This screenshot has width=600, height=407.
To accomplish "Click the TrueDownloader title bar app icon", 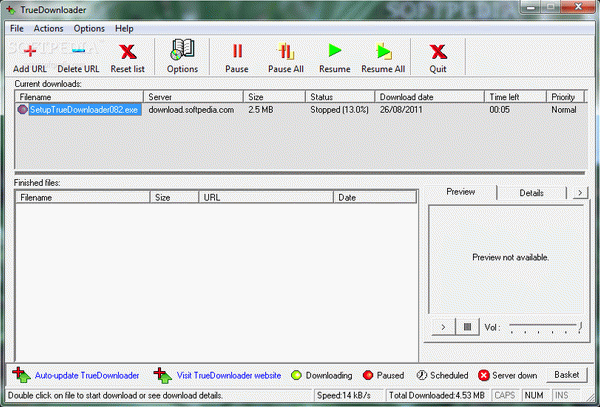I will tap(10, 10).
